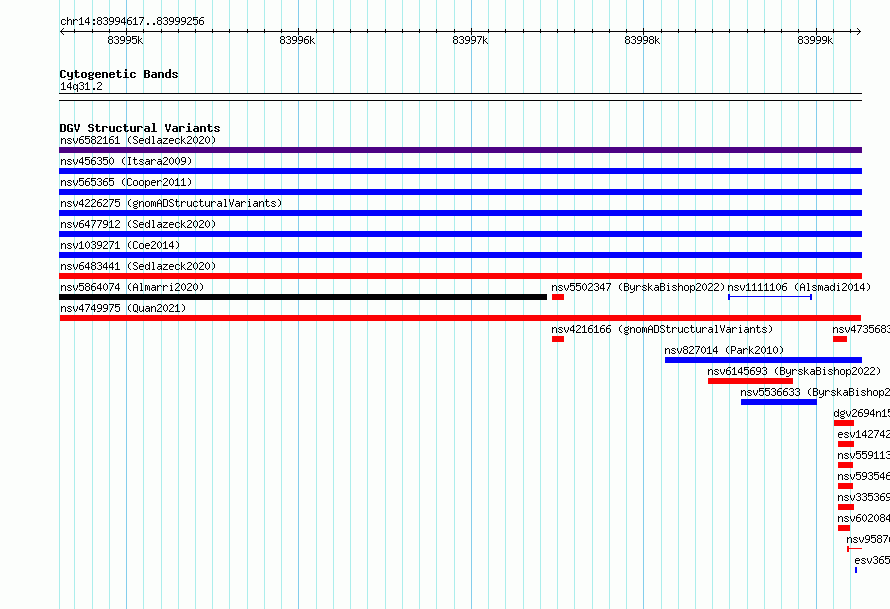The height and width of the screenshot is (609, 890).
Task: Click the blue nsv456350 variant bar
Action: (x=460, y=171)
